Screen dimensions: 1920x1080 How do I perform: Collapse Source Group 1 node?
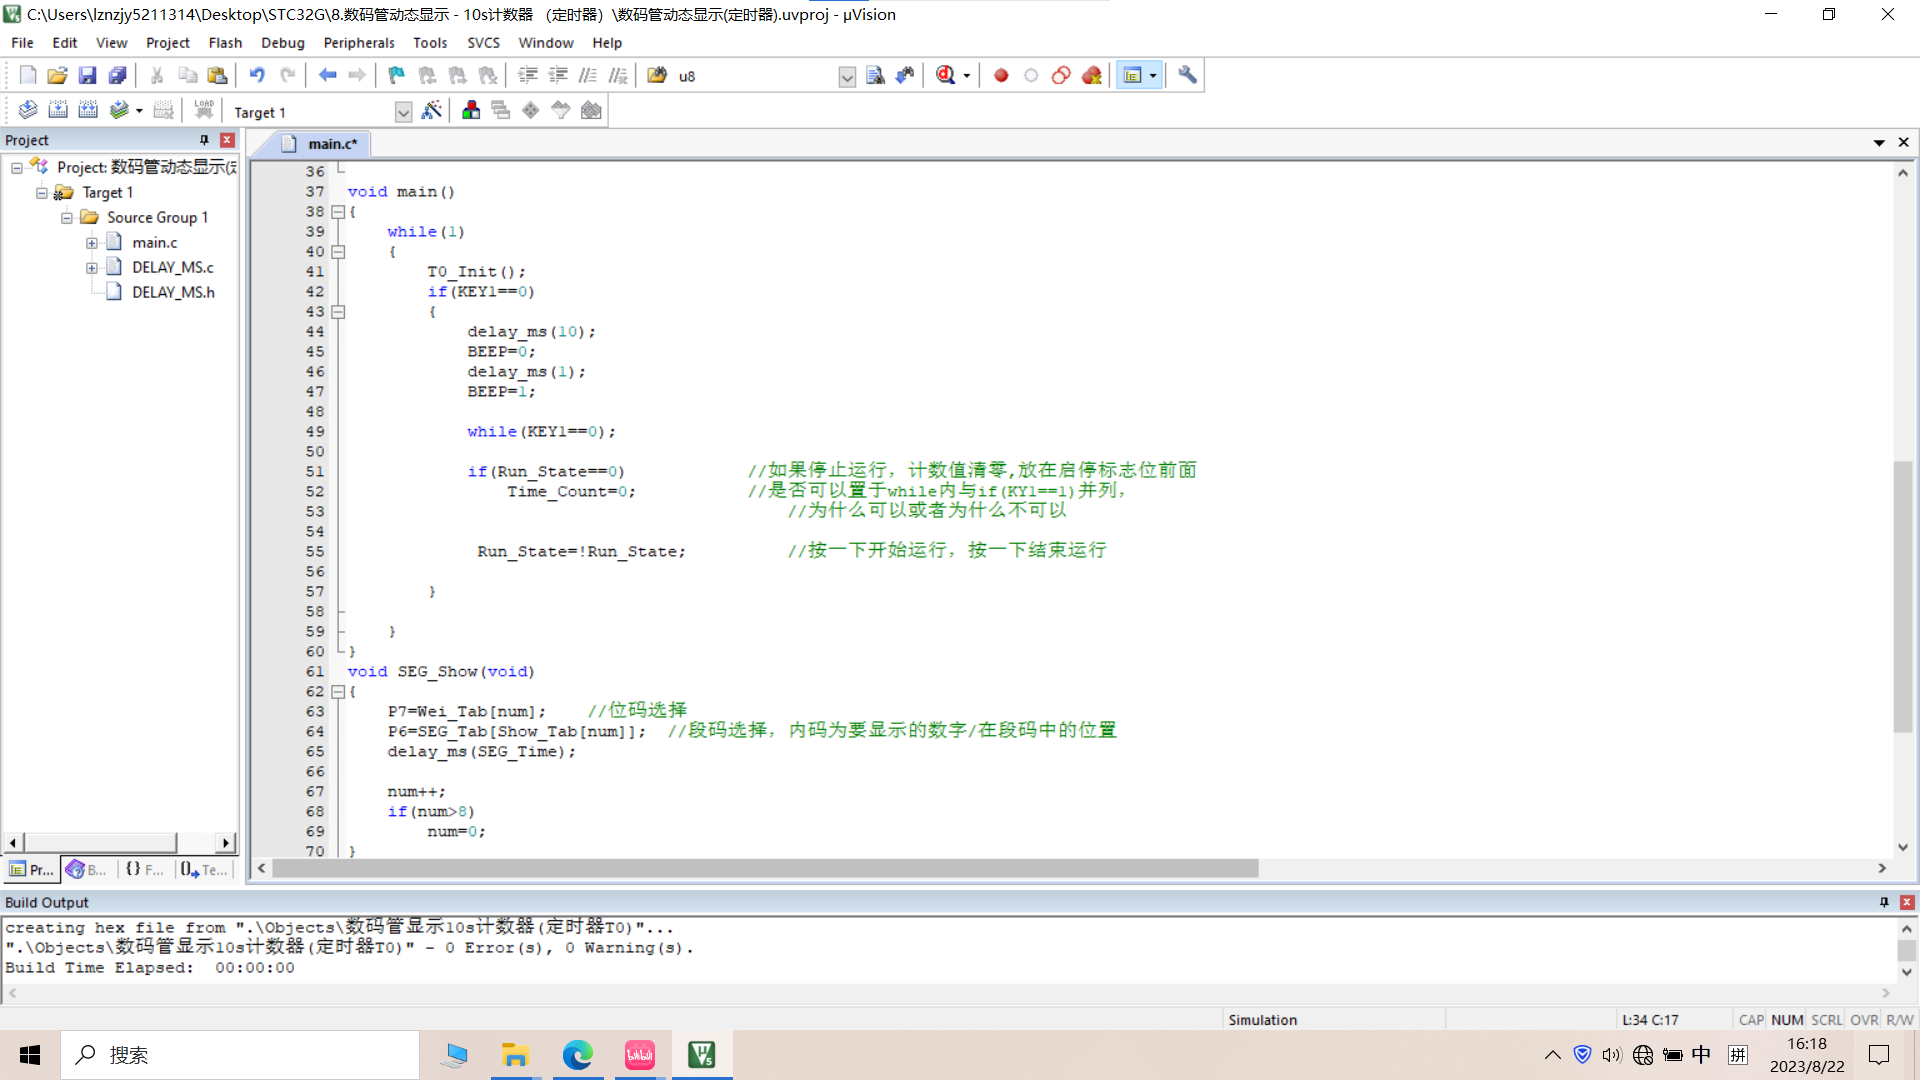(x=67, y=217)
